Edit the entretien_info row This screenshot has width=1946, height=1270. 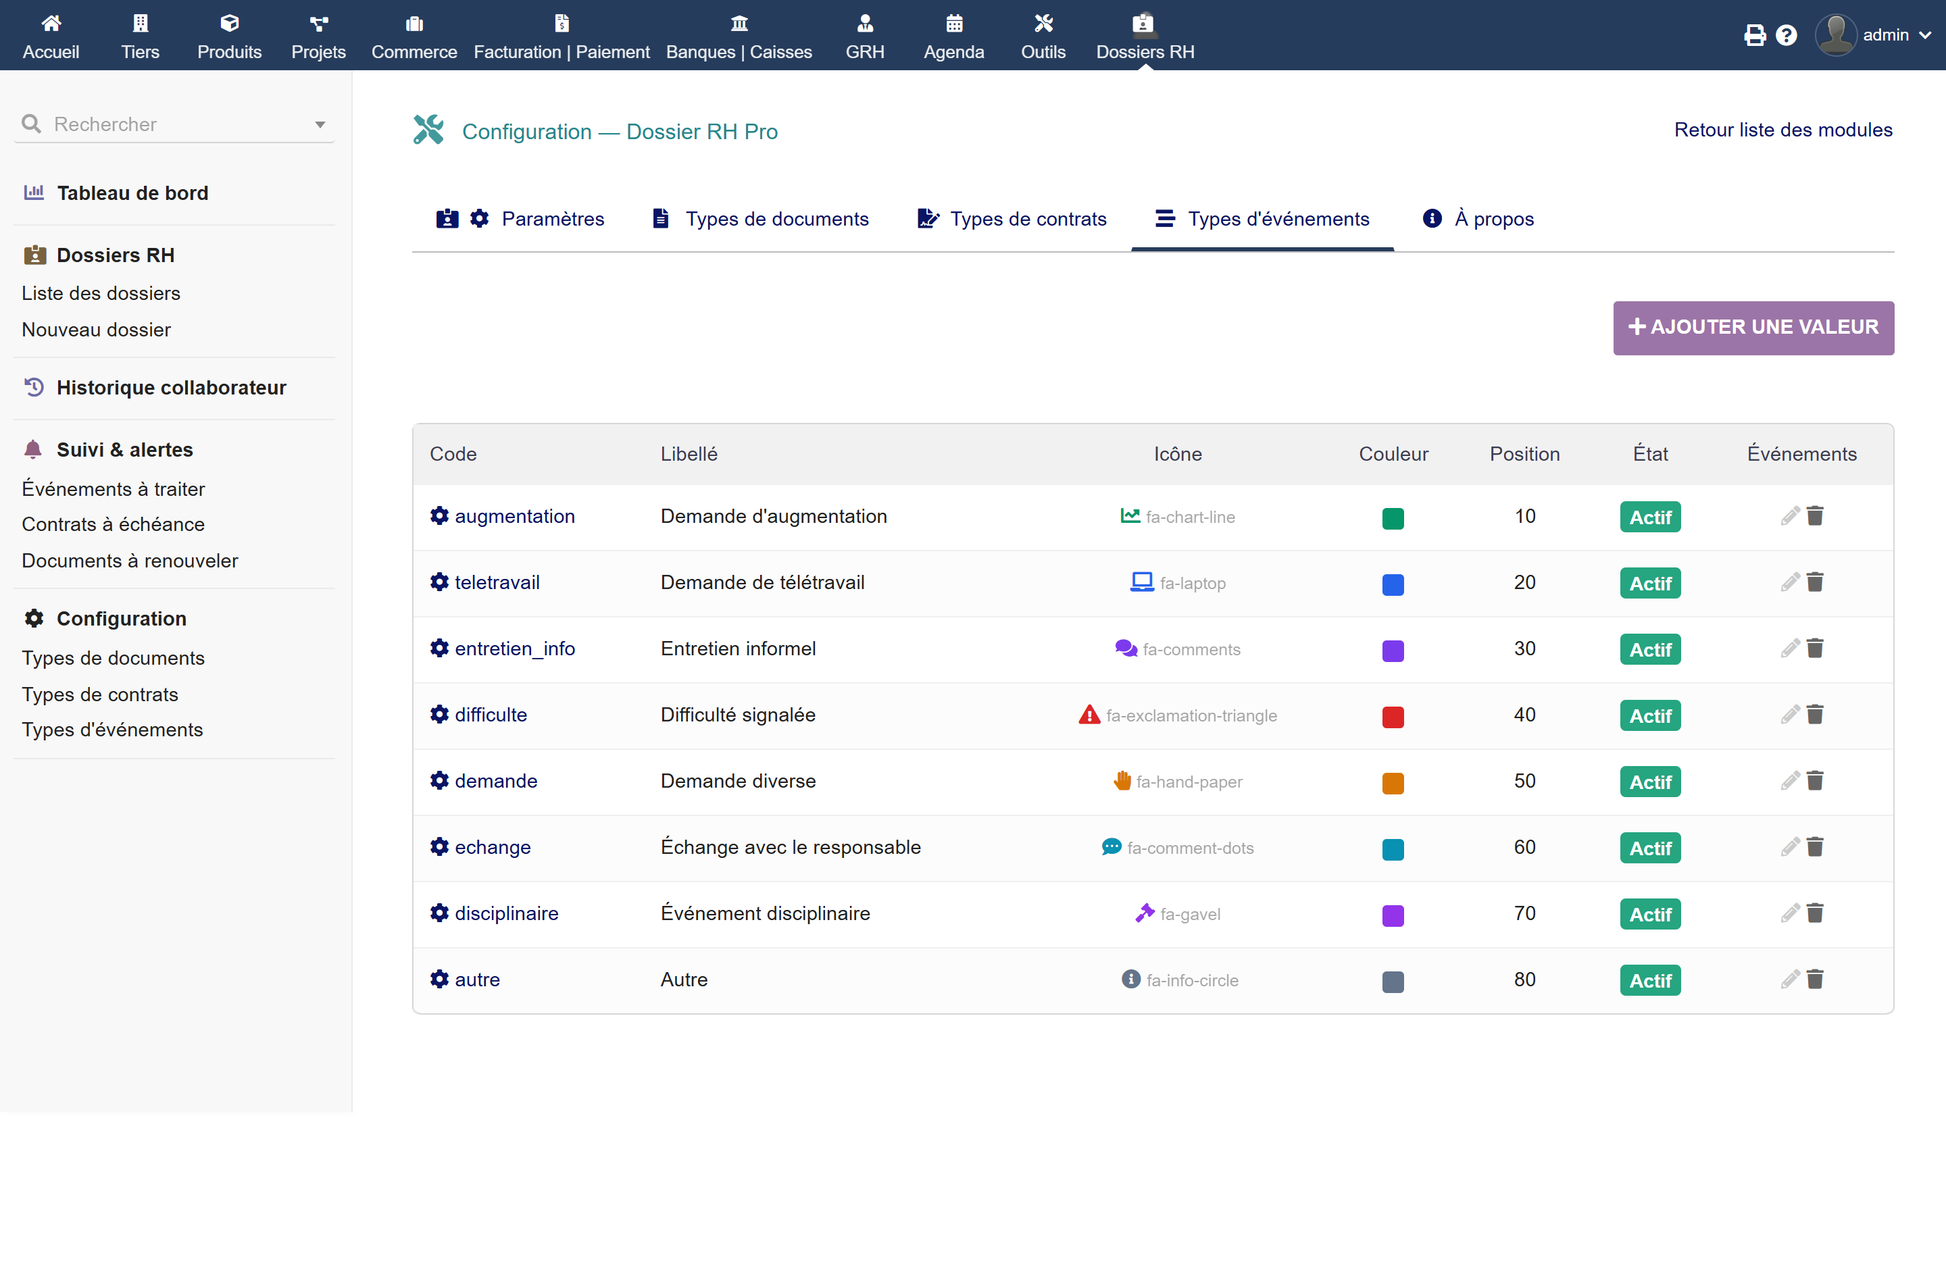[1790, 648]
